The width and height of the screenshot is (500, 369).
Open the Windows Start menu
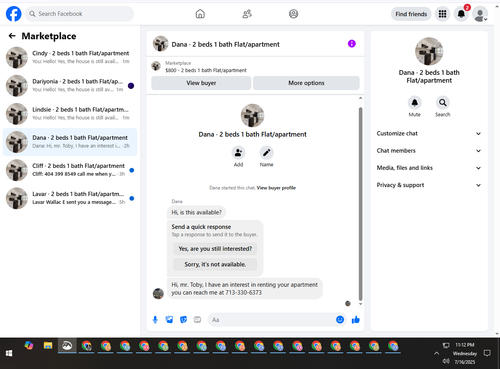tap(9, 353)
